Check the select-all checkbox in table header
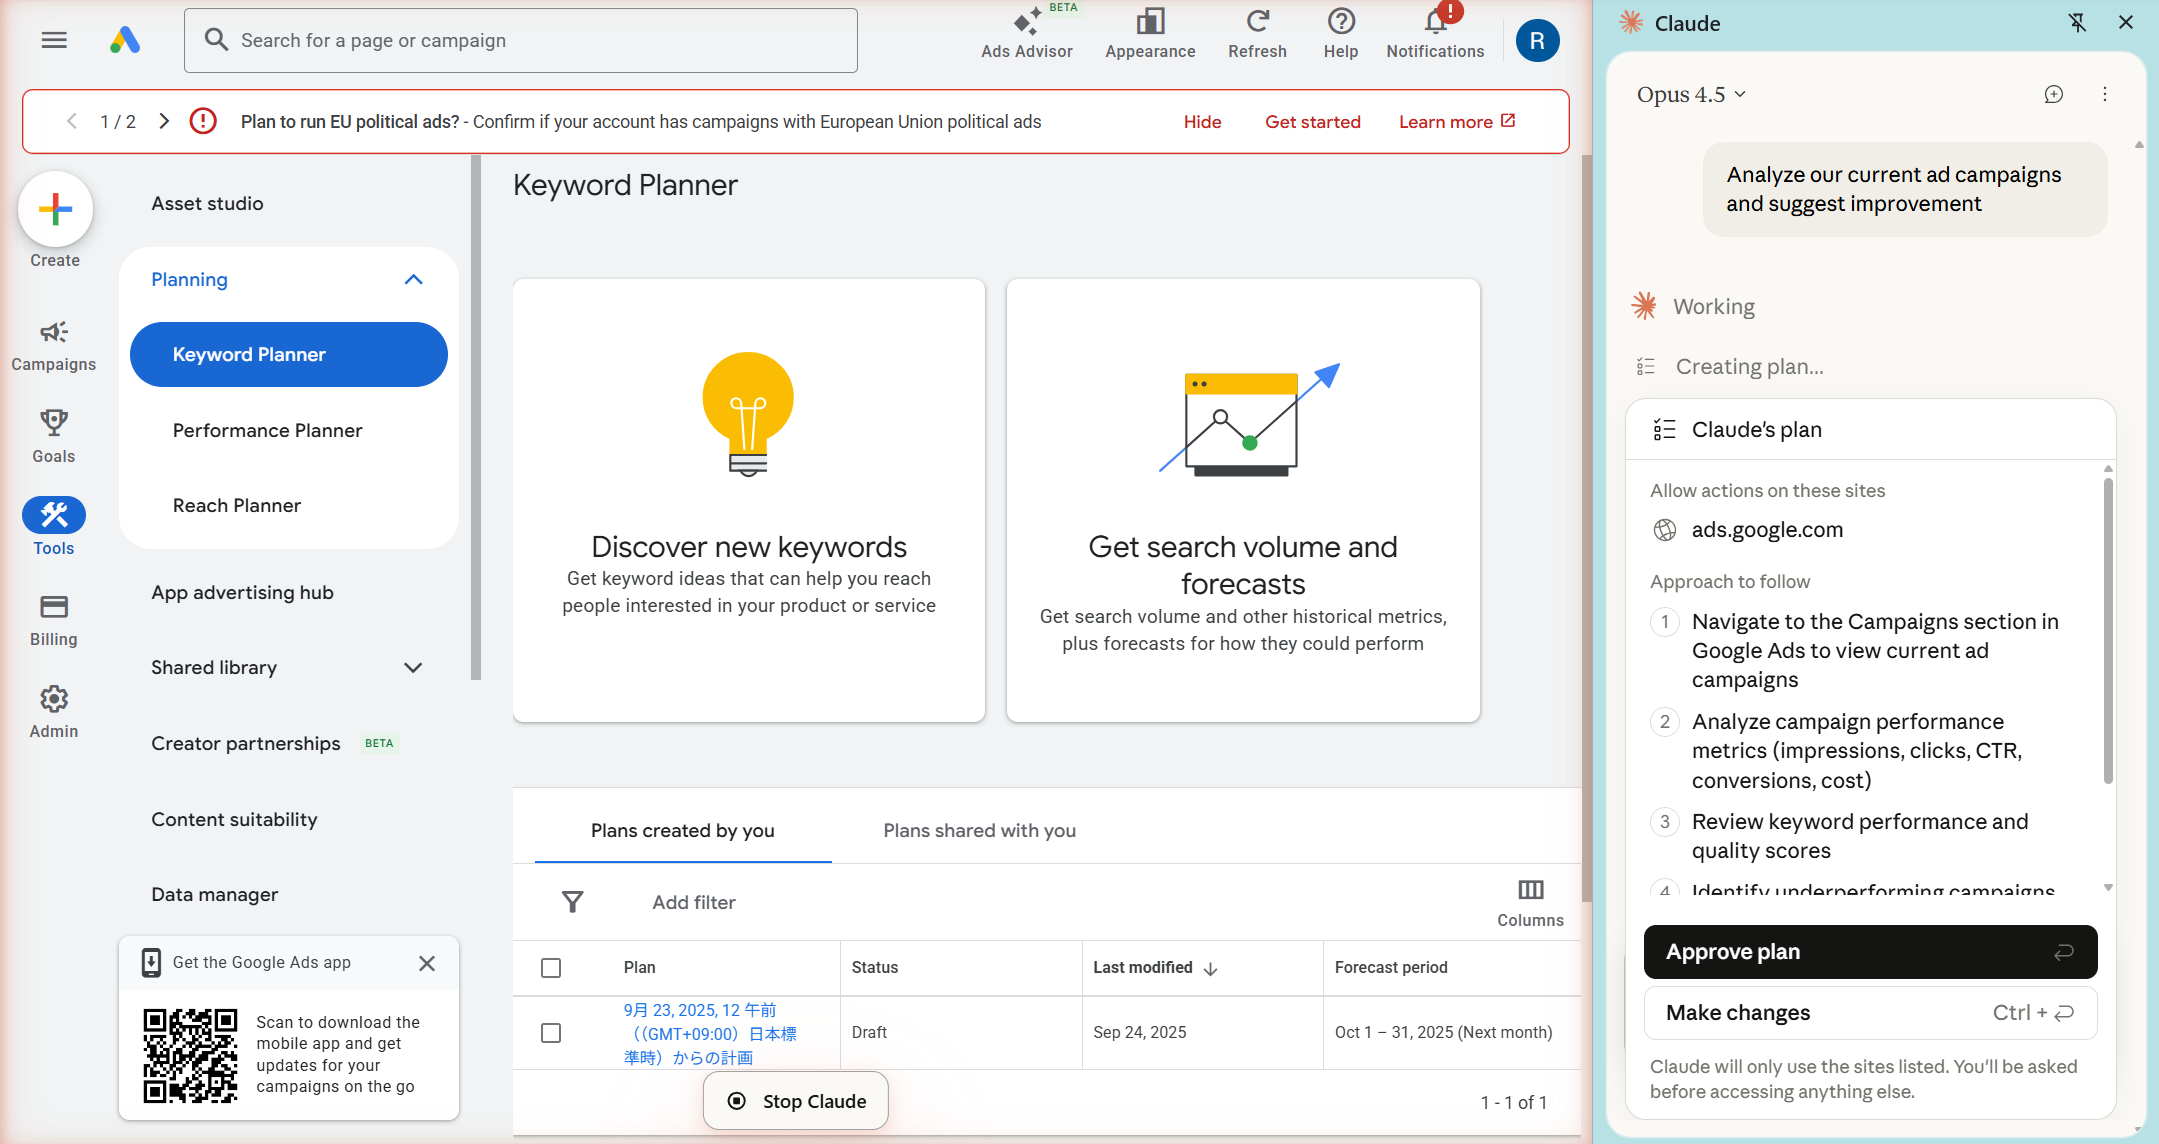This screenshot has width=2159, height=1144. 551,968
